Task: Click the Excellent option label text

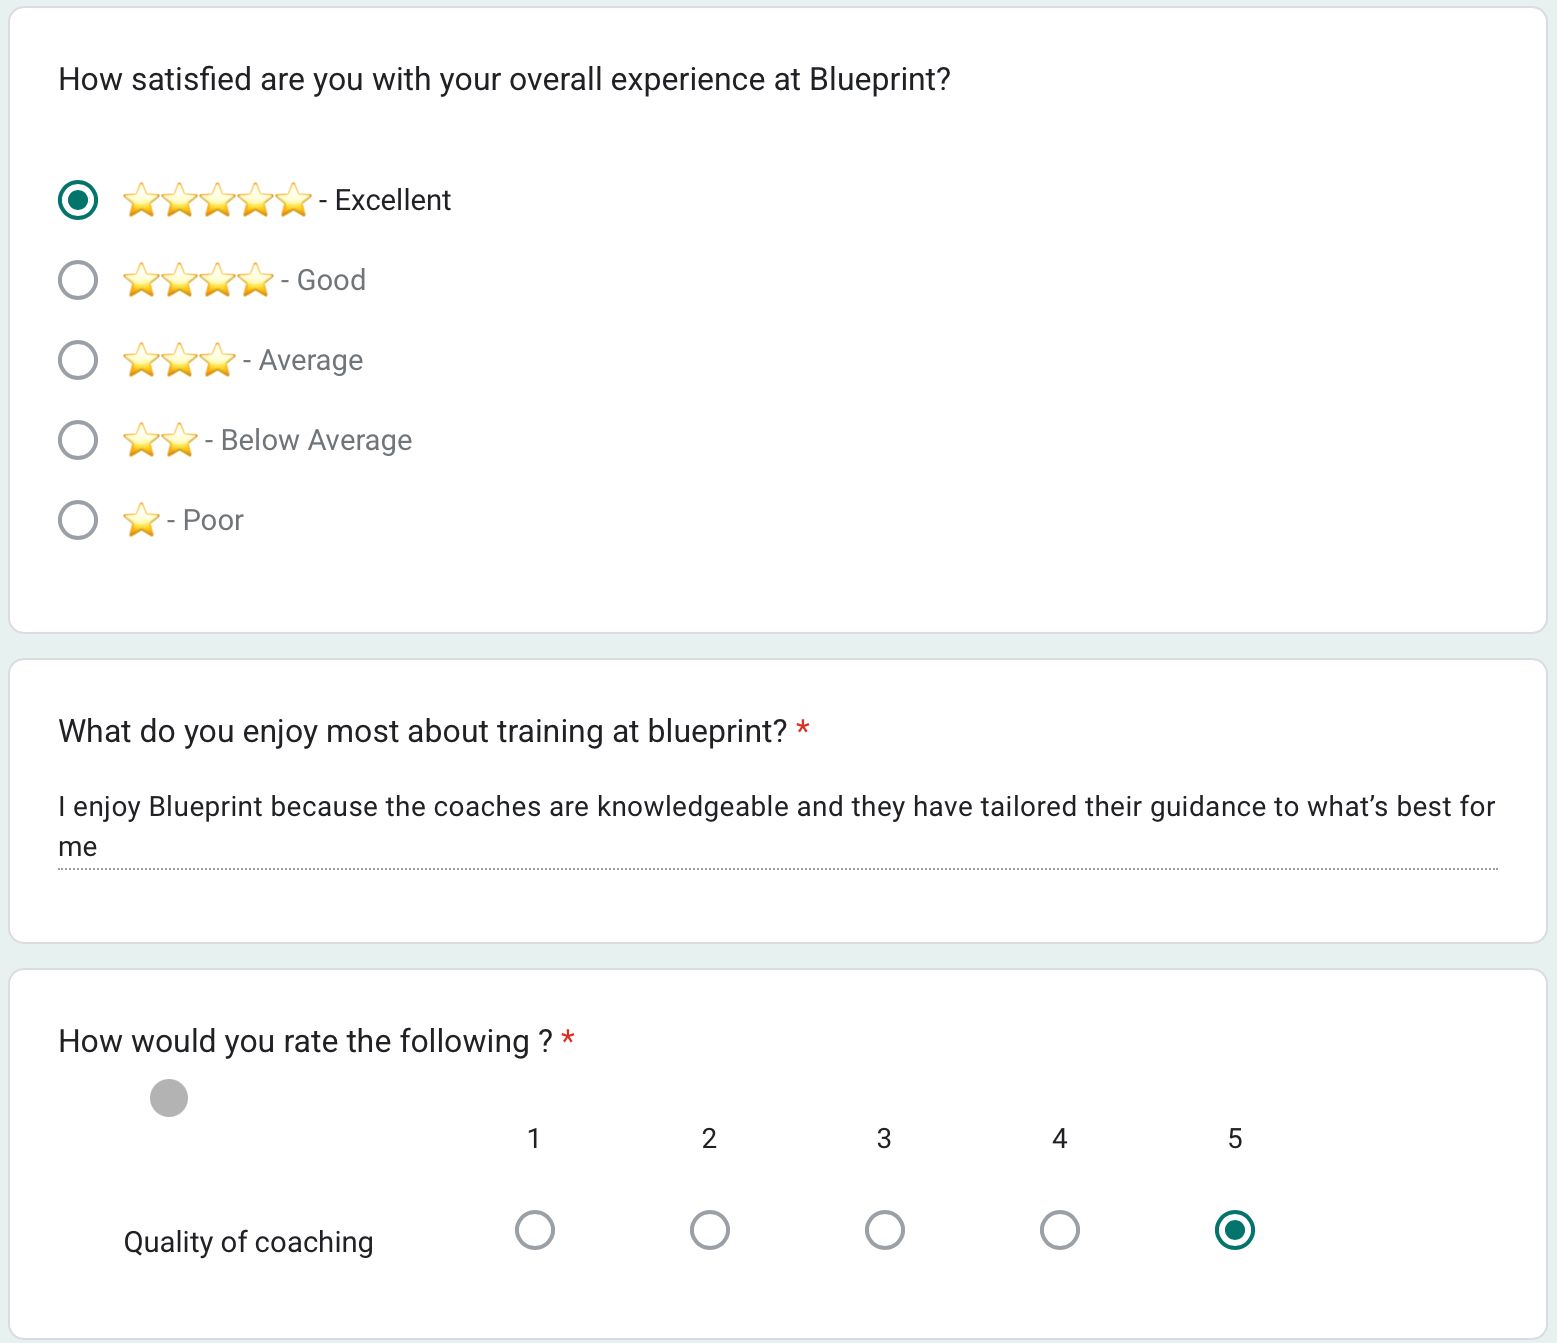Action: (x=393, y=200)
